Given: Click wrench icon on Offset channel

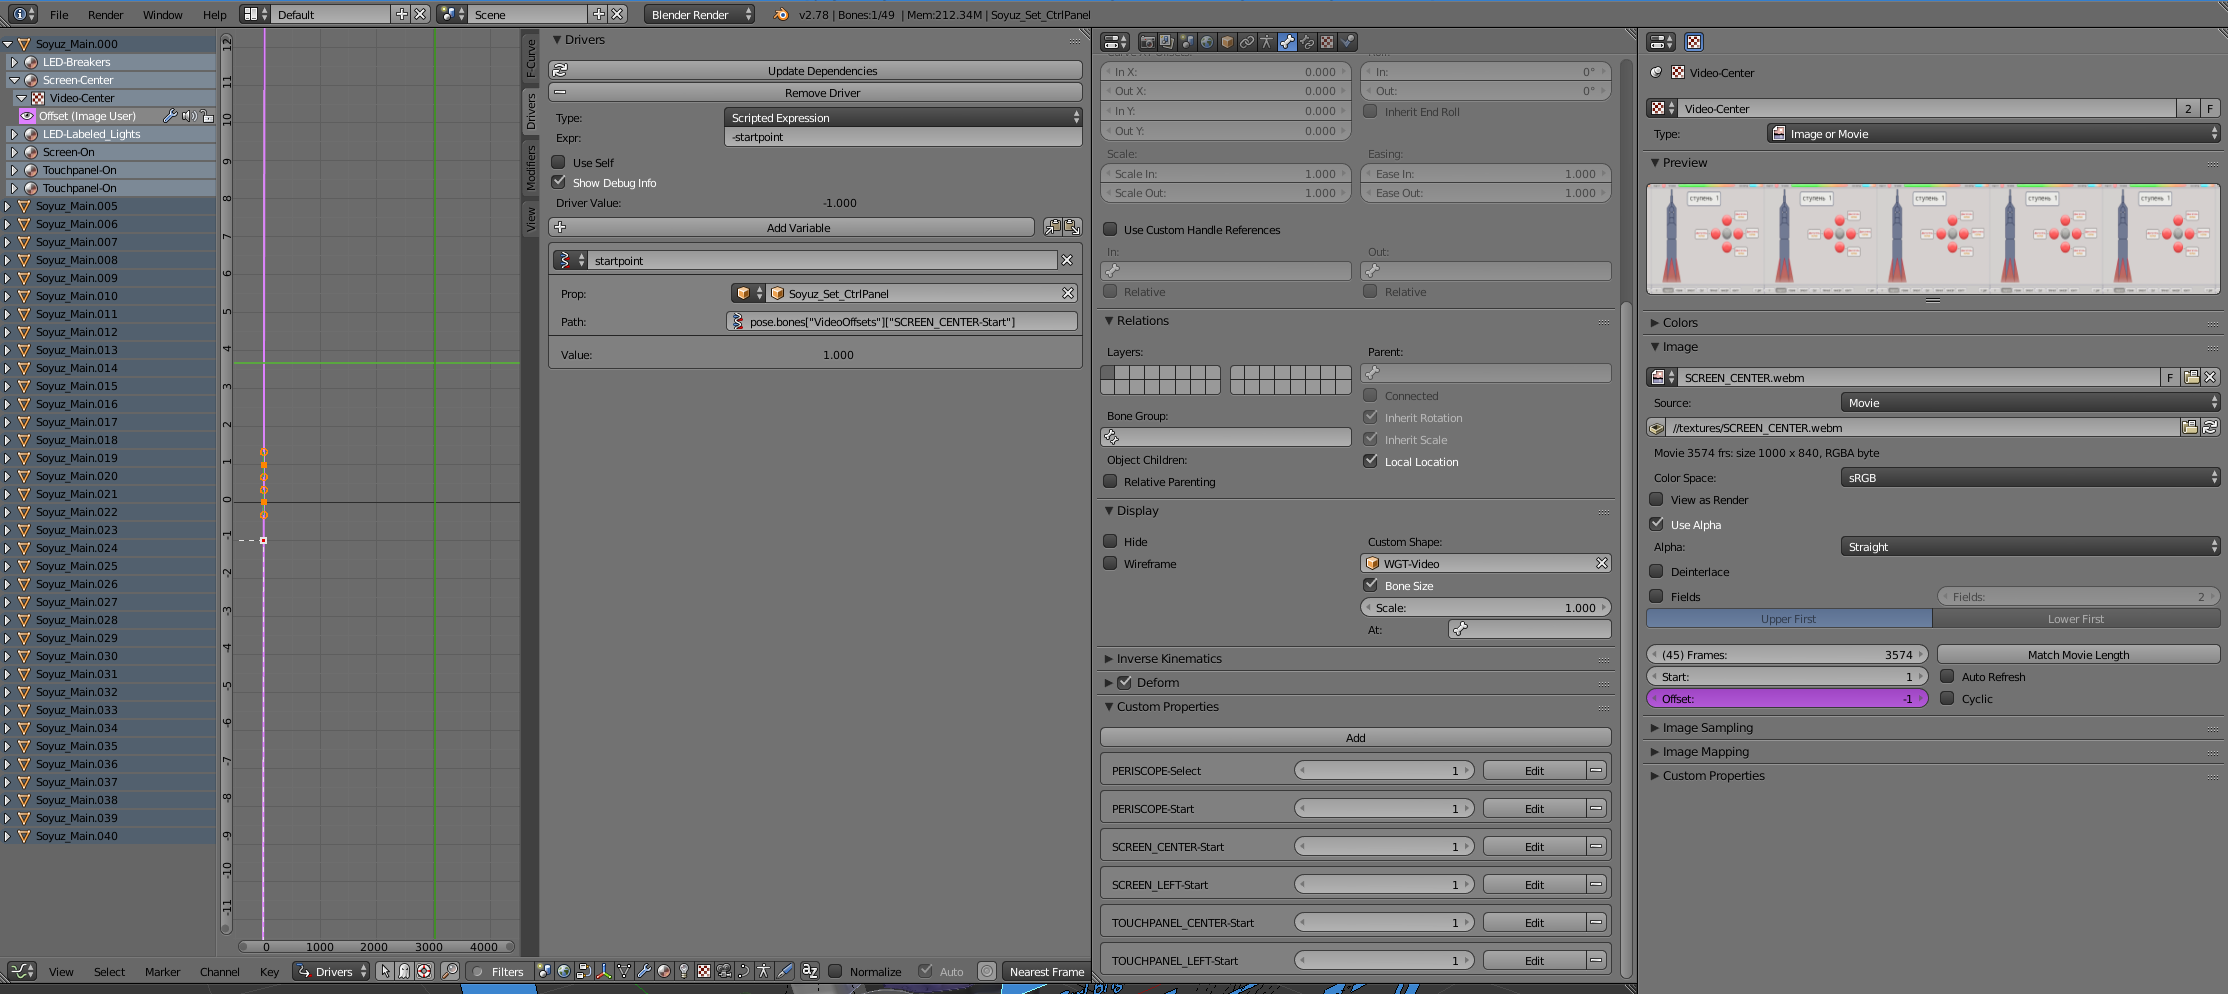Looking at the screenshot, I should point(170,116).
